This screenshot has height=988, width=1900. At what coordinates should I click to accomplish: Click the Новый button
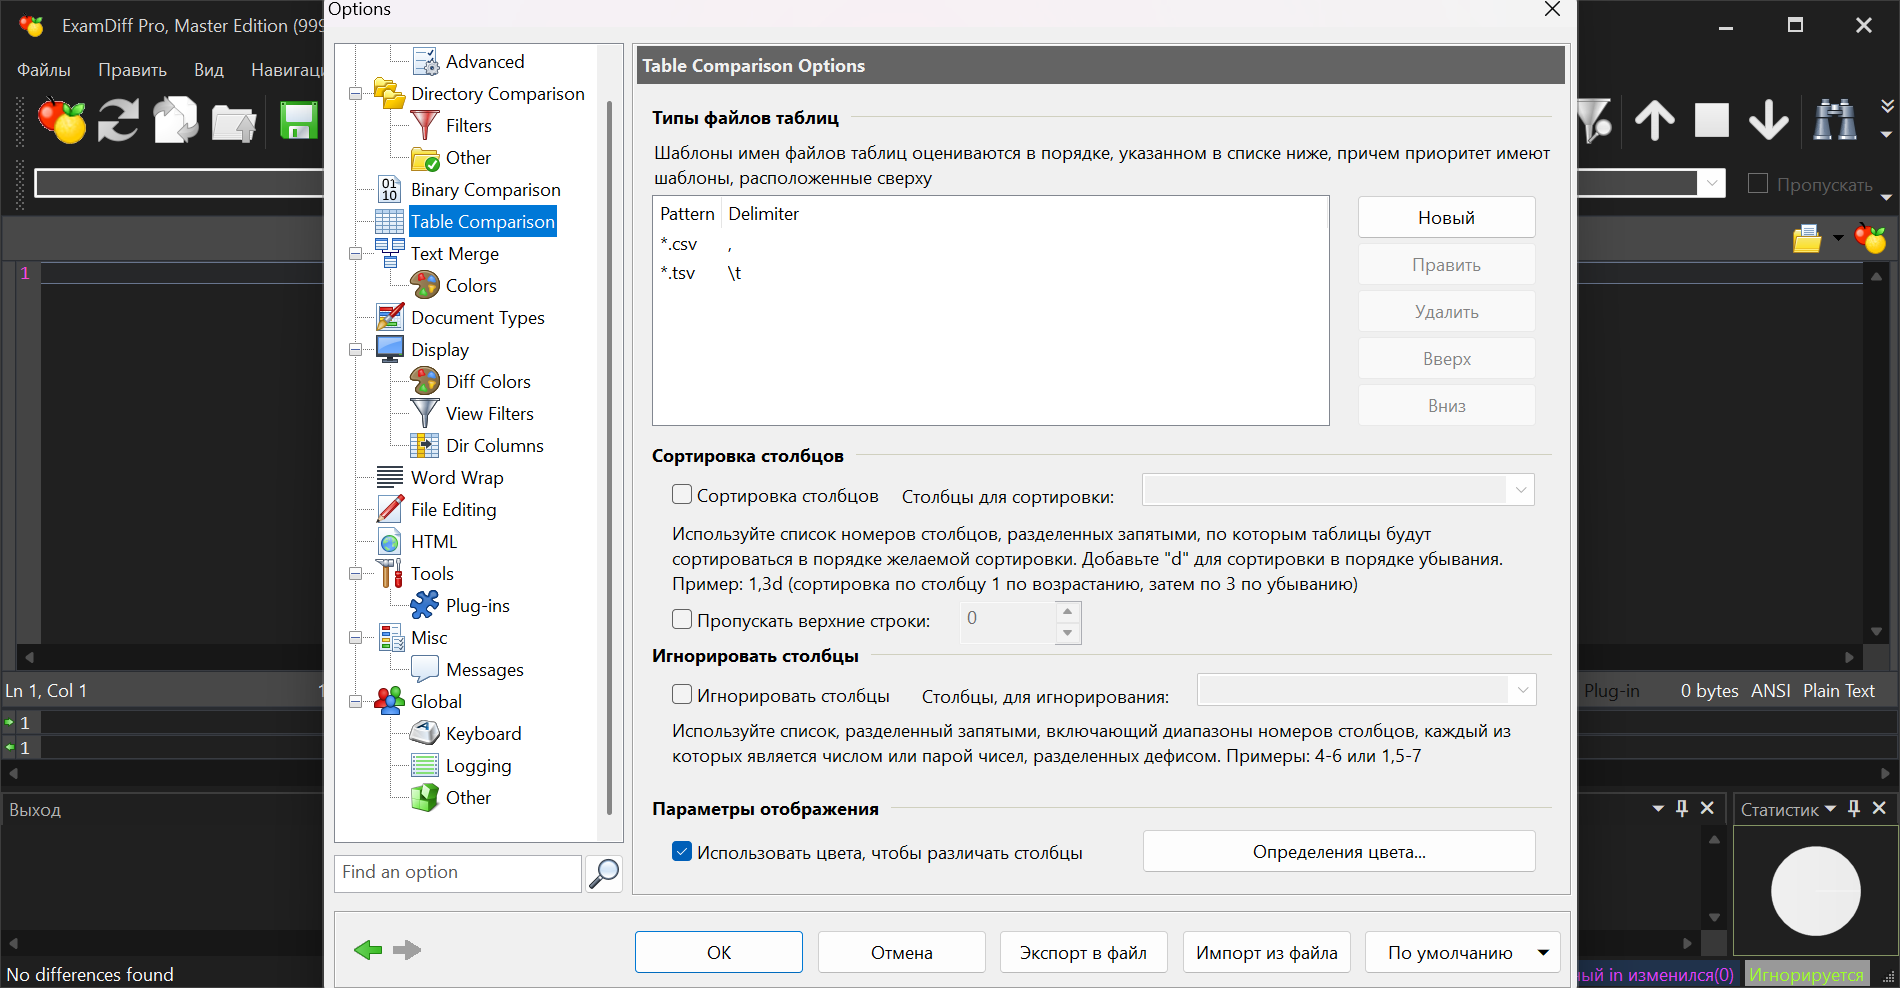pos(1446,217)
